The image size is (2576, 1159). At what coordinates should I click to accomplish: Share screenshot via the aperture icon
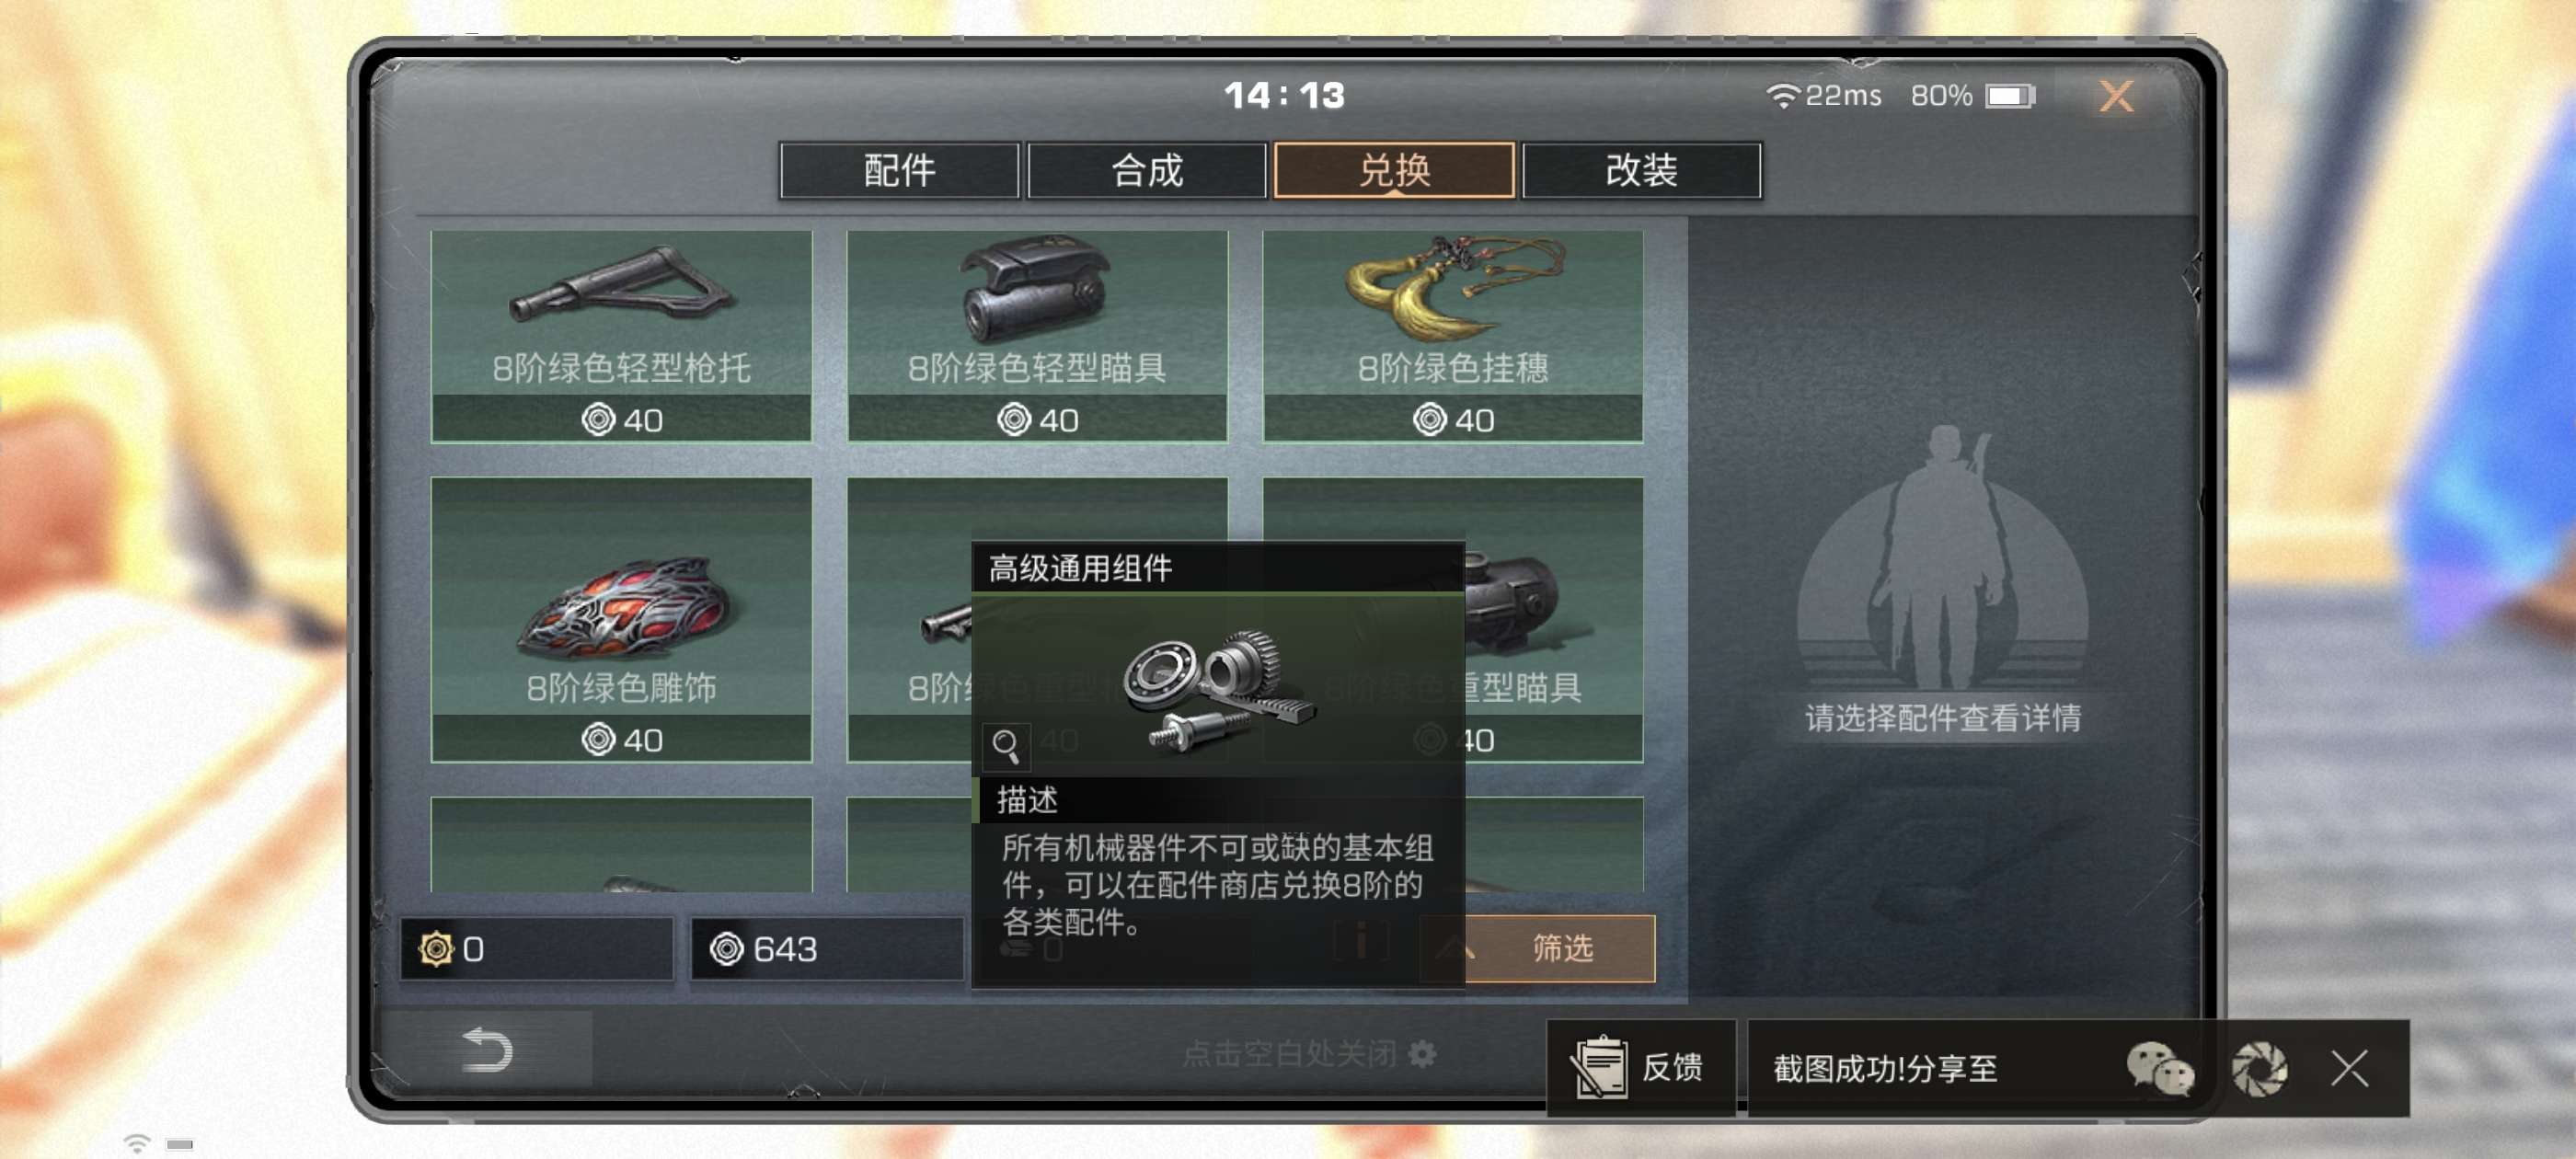point(2259,1068)
